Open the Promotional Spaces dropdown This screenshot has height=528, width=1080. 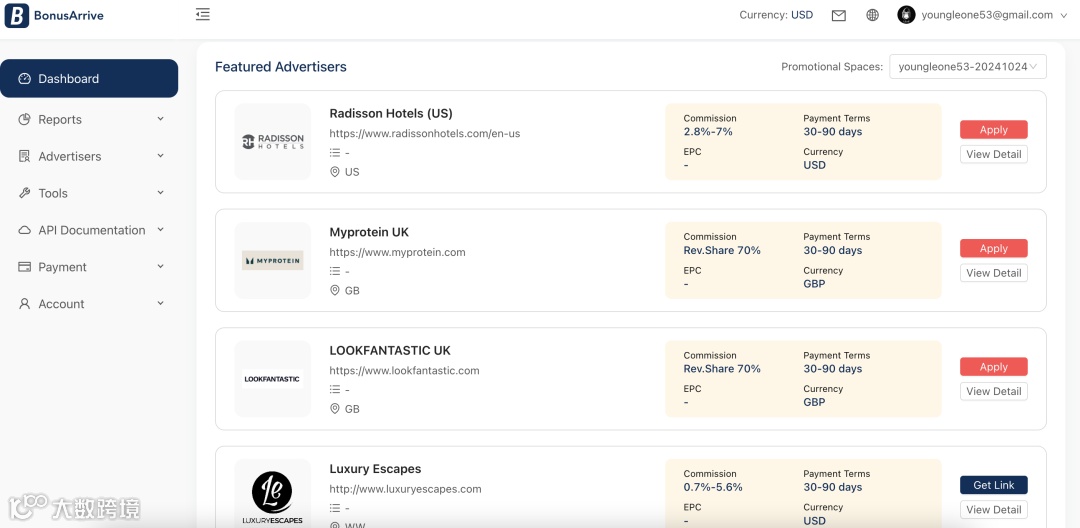[x=967, y=67]
